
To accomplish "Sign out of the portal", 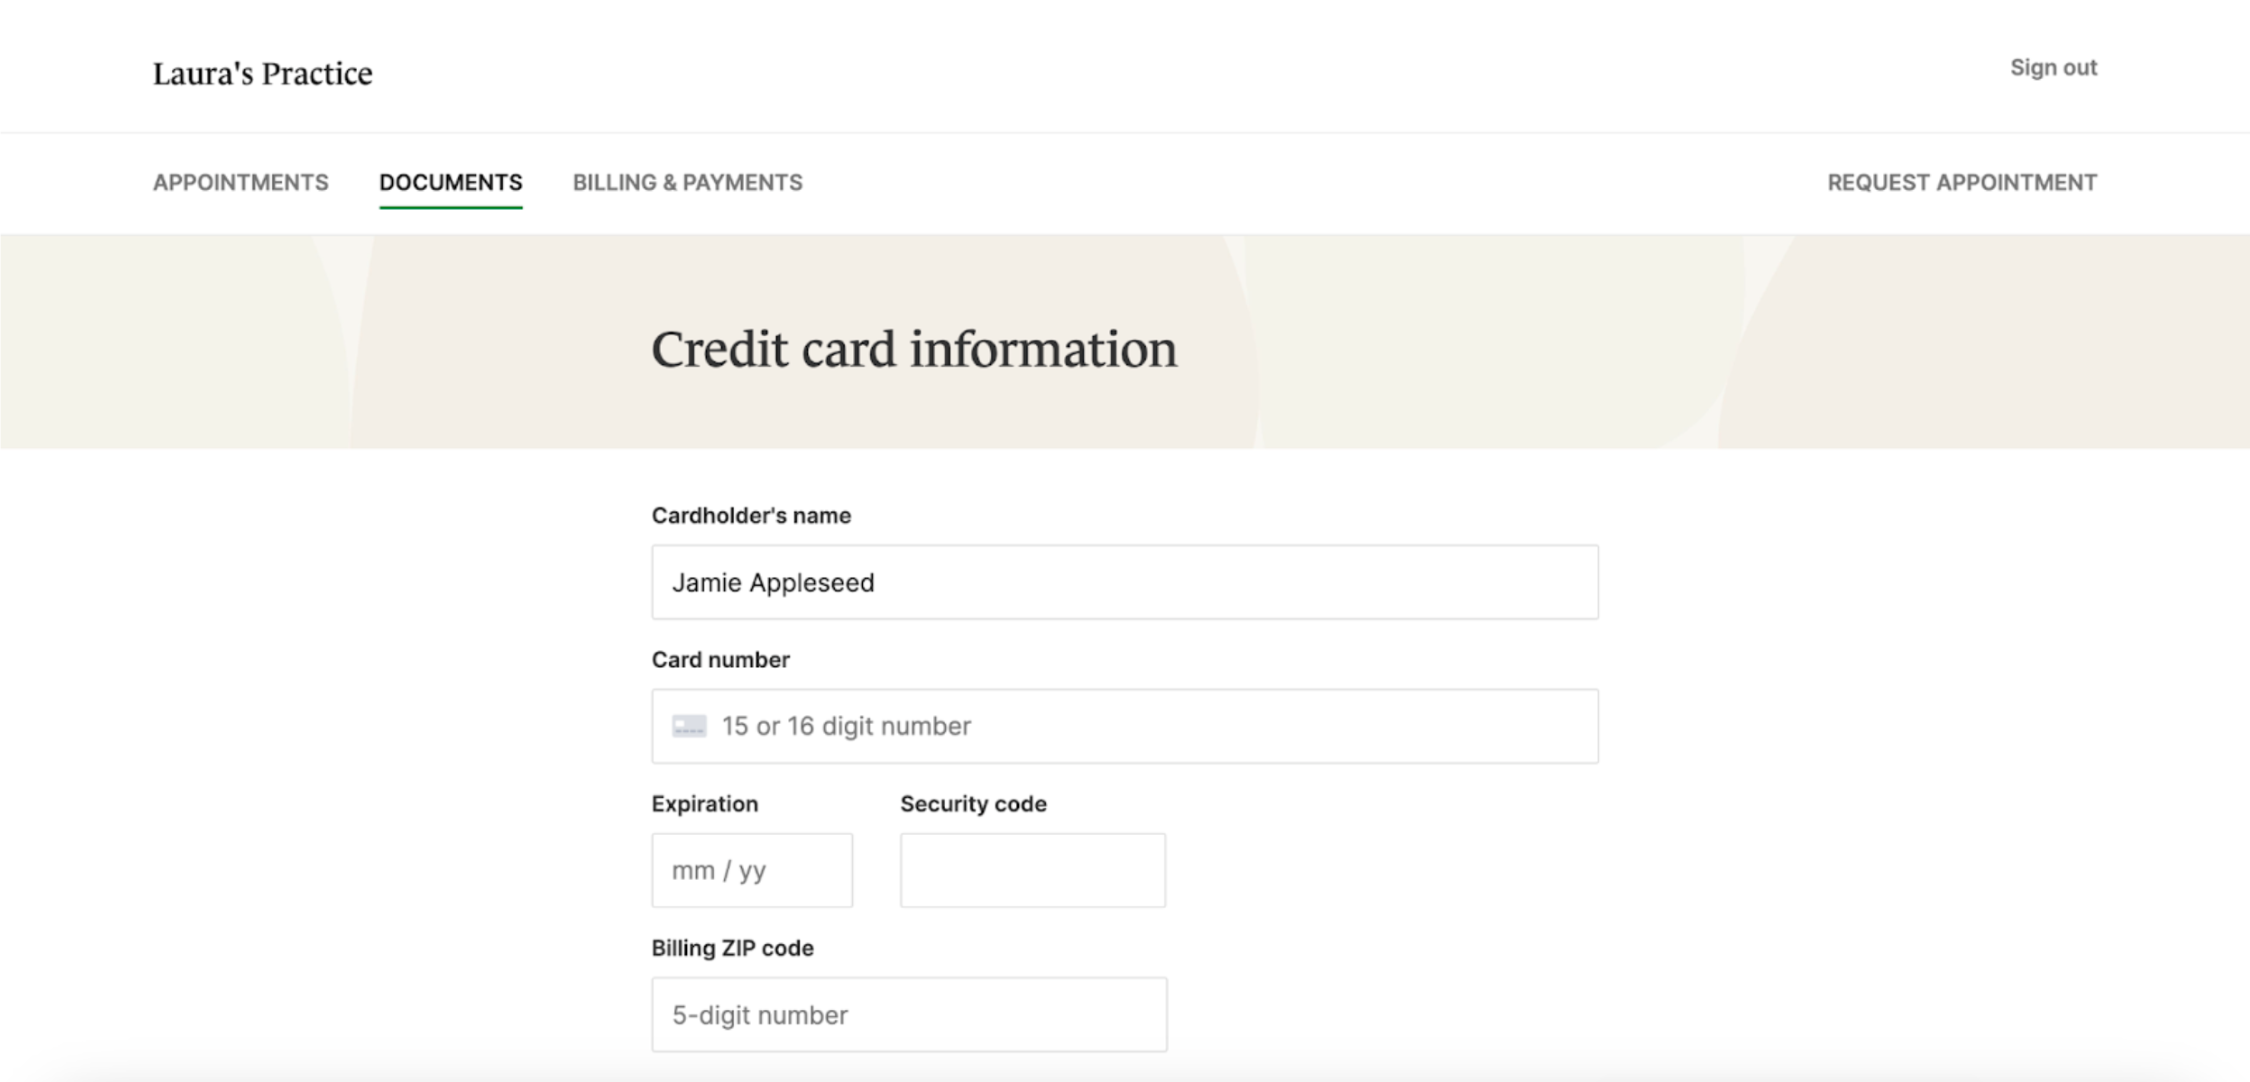I will [2053, 68].
